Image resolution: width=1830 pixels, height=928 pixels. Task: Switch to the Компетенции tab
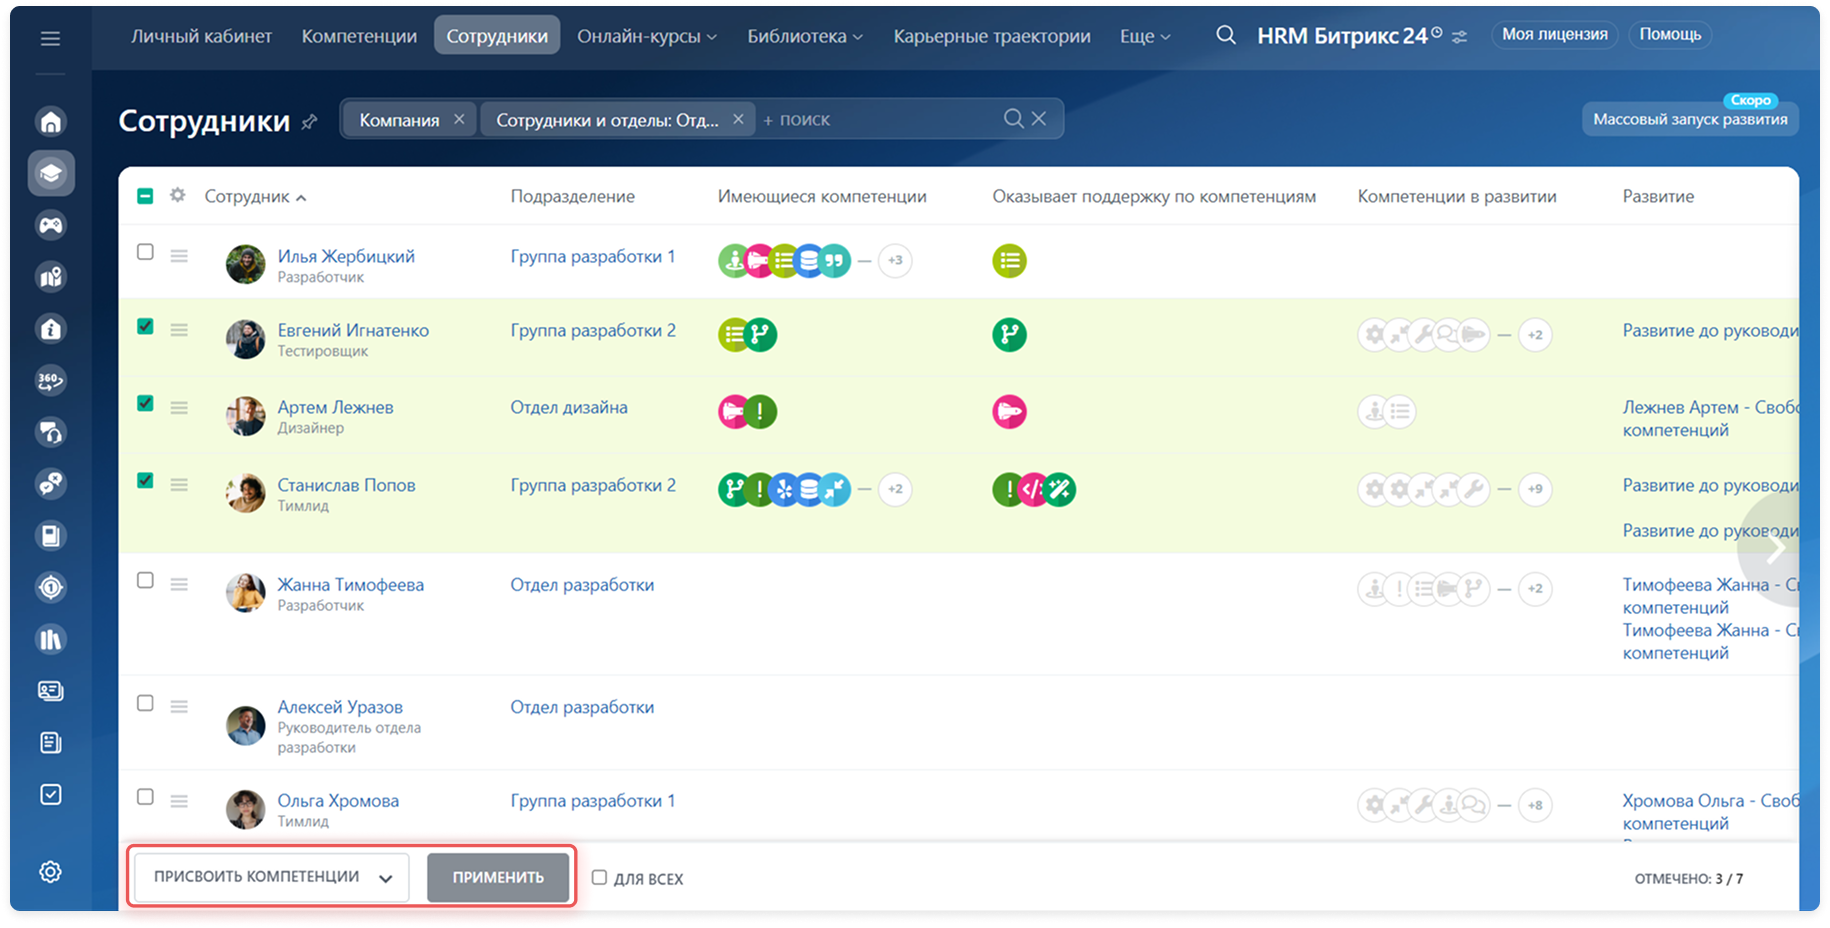pos(359,36)
